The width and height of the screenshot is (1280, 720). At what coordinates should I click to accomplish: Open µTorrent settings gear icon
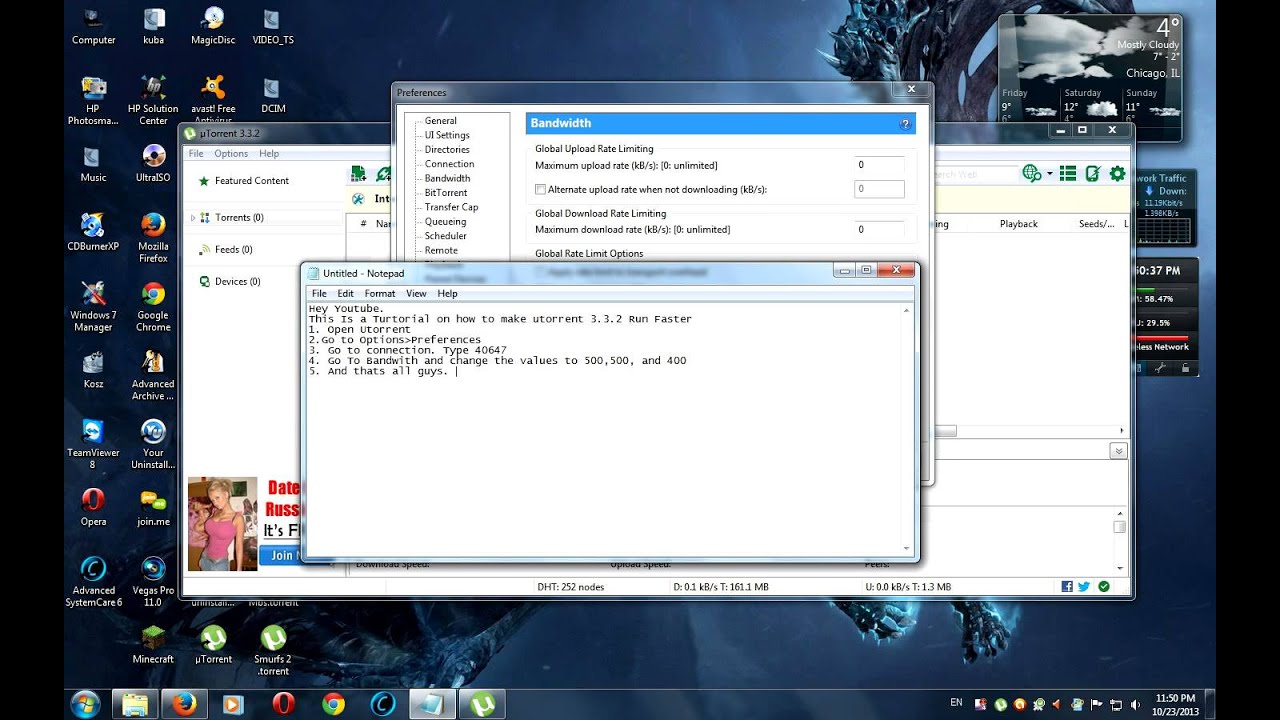[1117, 174]
